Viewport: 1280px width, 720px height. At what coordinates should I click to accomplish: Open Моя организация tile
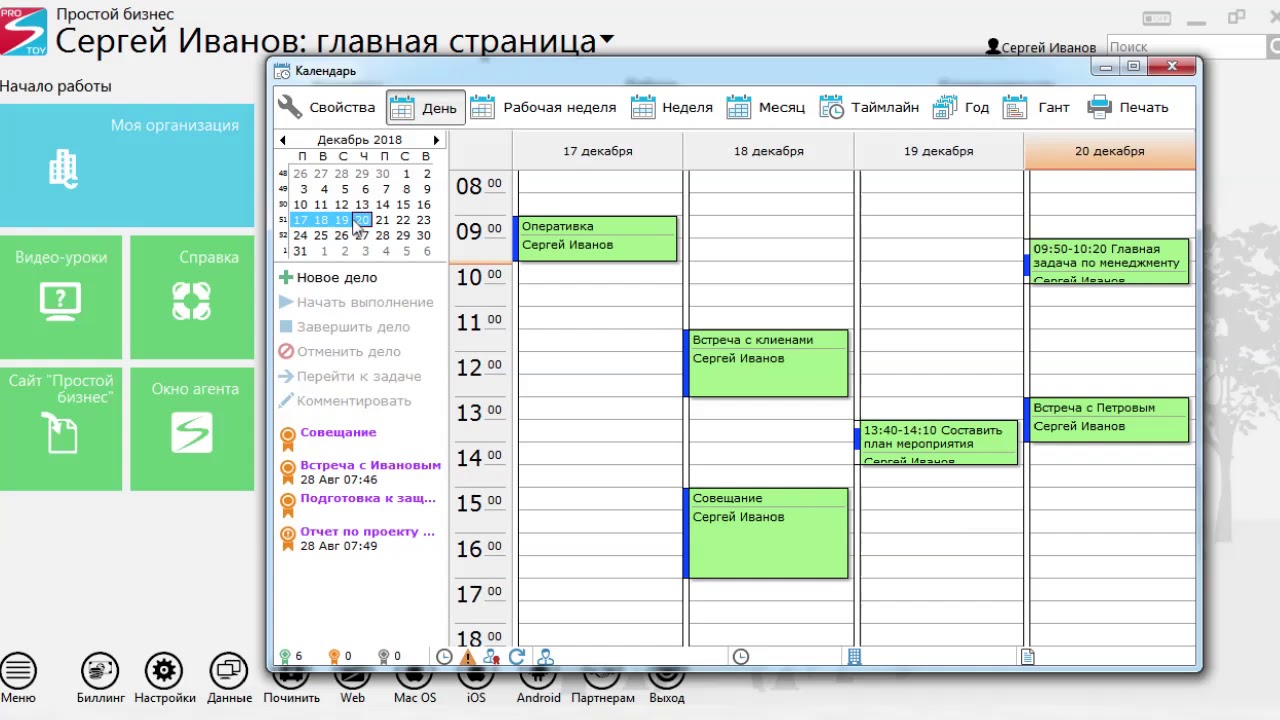(127, 165)
